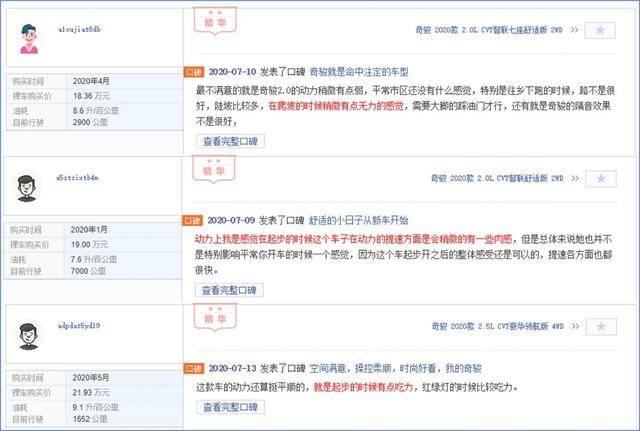Screen dimensions: 640x431
Task: Open review title 舒适的小日子从新车开始
Action: click(x=358, y=220)
